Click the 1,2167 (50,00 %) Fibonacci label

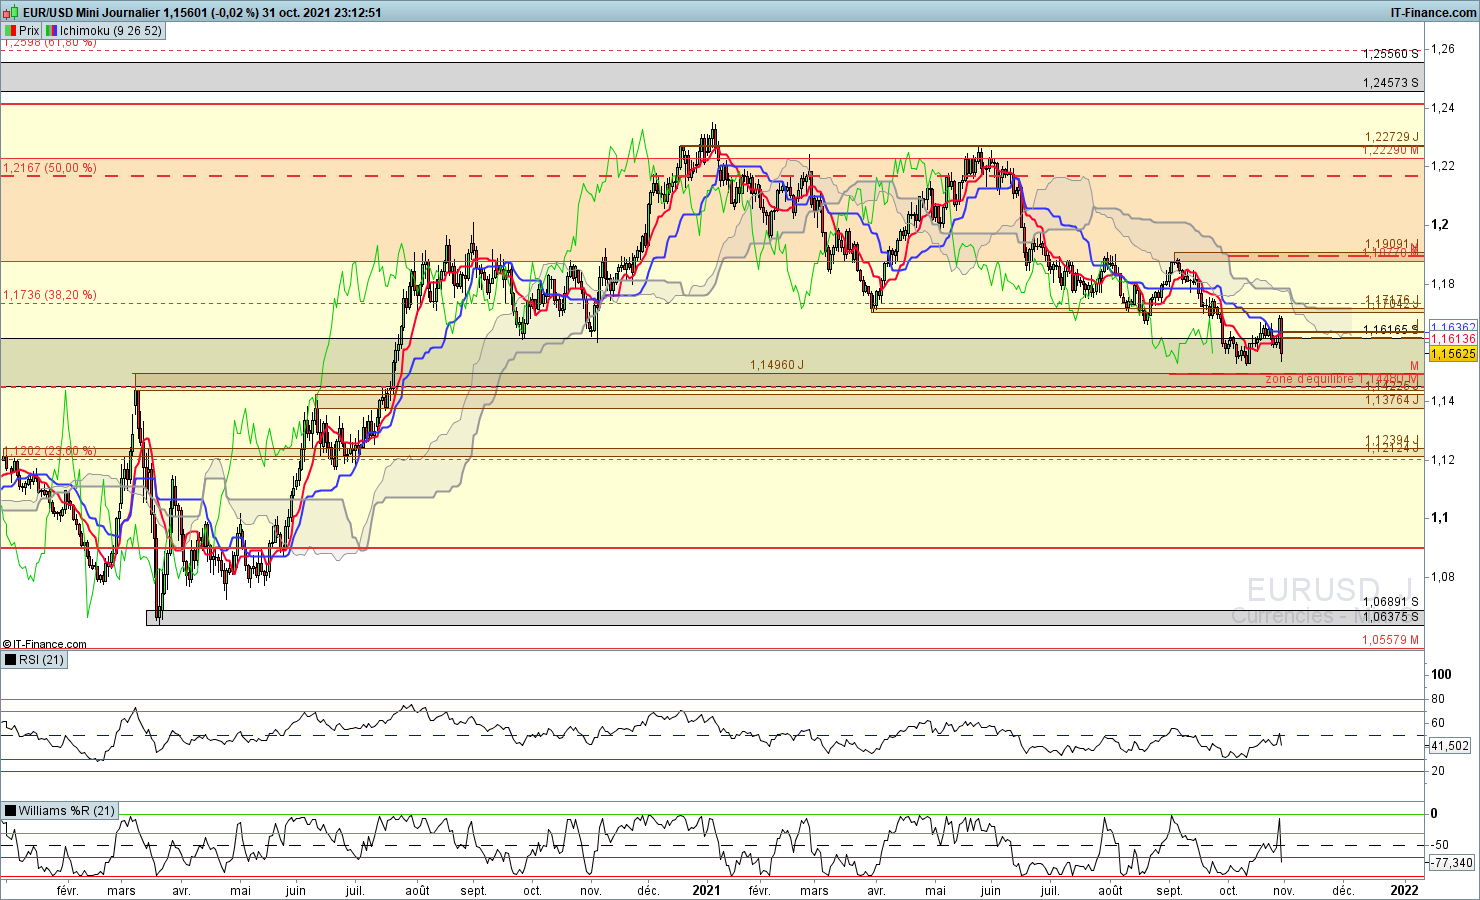pos(50,168)
